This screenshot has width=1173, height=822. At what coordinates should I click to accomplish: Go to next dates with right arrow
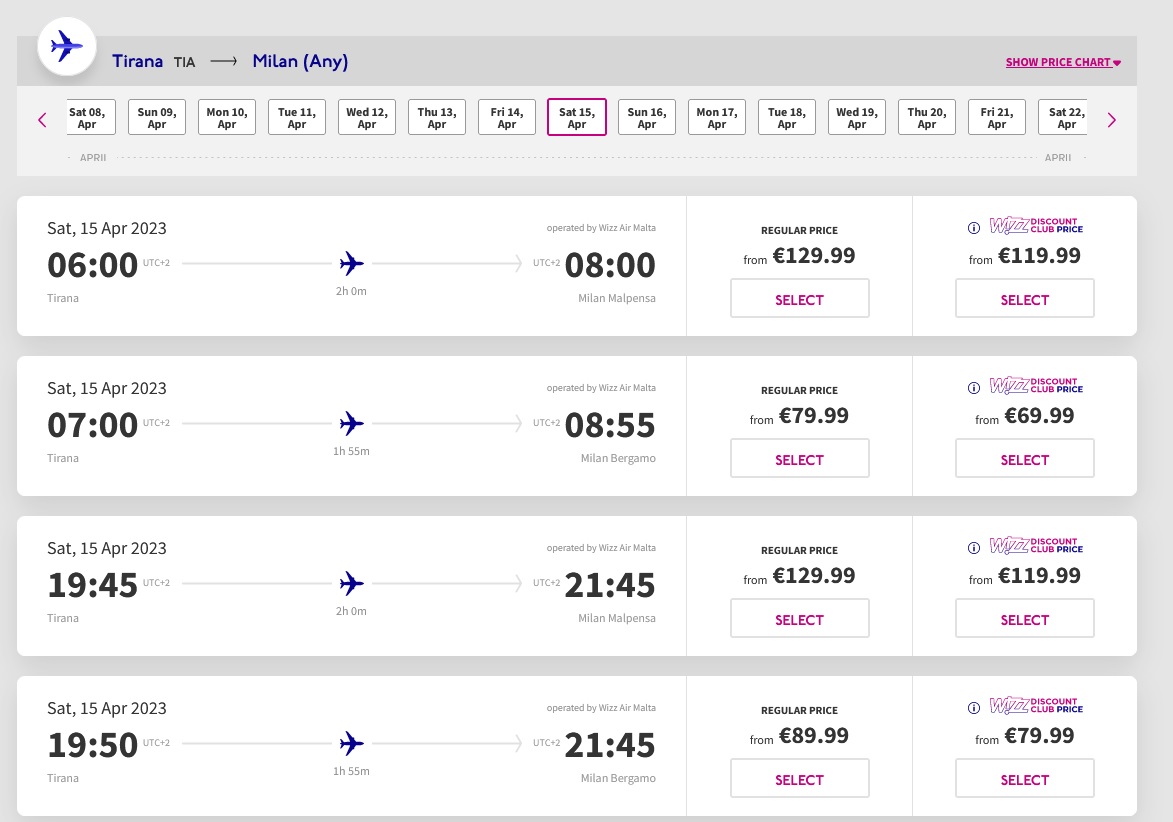tap(1111, 120)
